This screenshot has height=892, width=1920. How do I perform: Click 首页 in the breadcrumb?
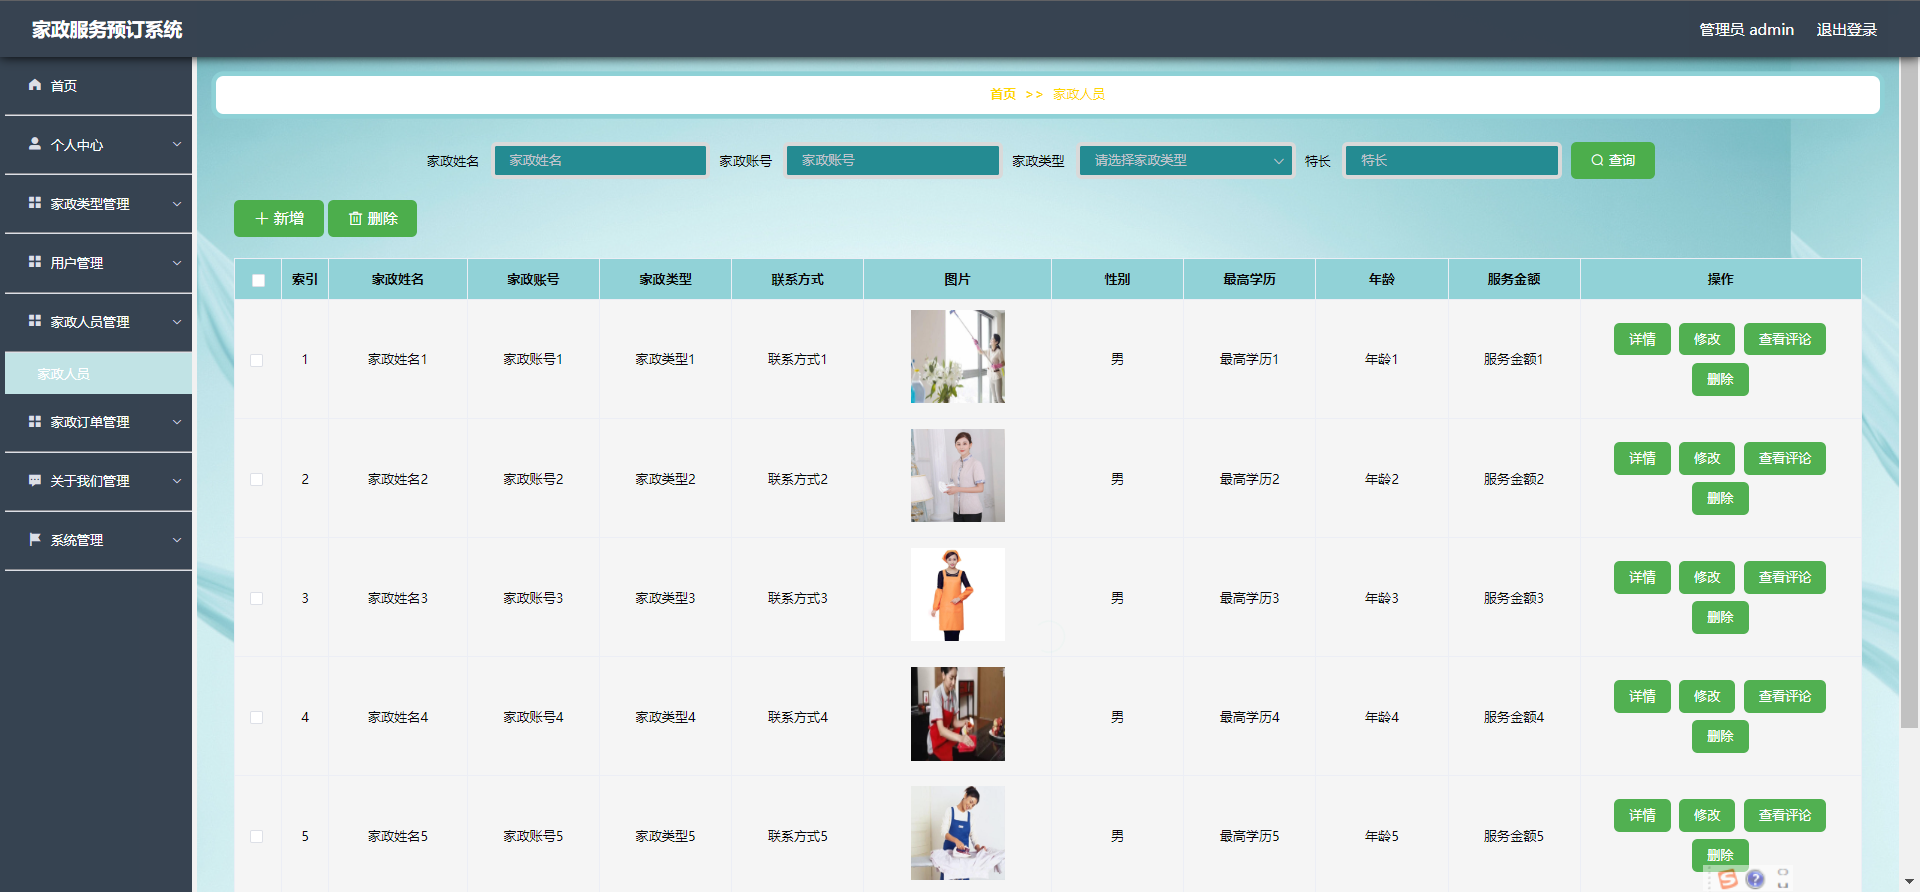[x=1002, y=94]
